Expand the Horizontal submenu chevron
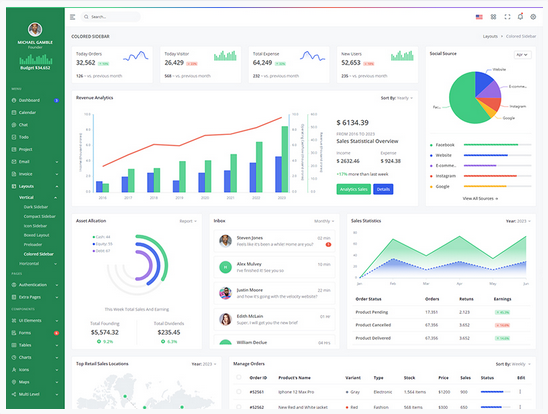548x414 pixels. pyautogui.click(x=55, y=264)
